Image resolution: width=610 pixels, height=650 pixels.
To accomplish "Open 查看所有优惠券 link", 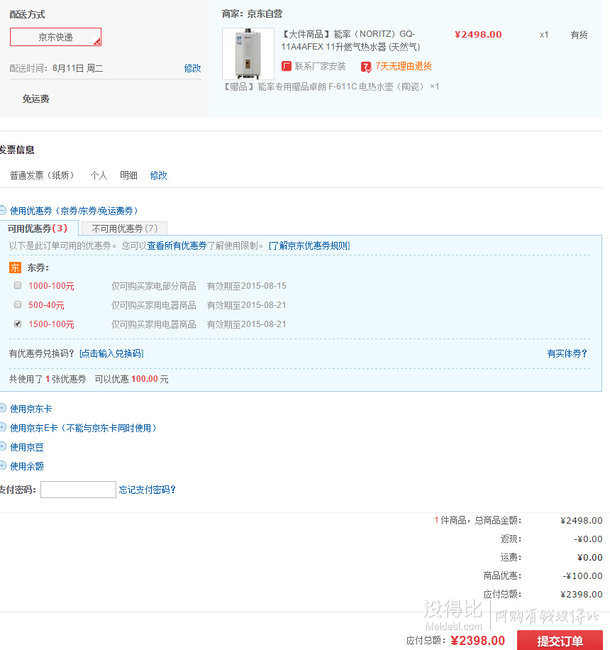I will coord(177,246).
